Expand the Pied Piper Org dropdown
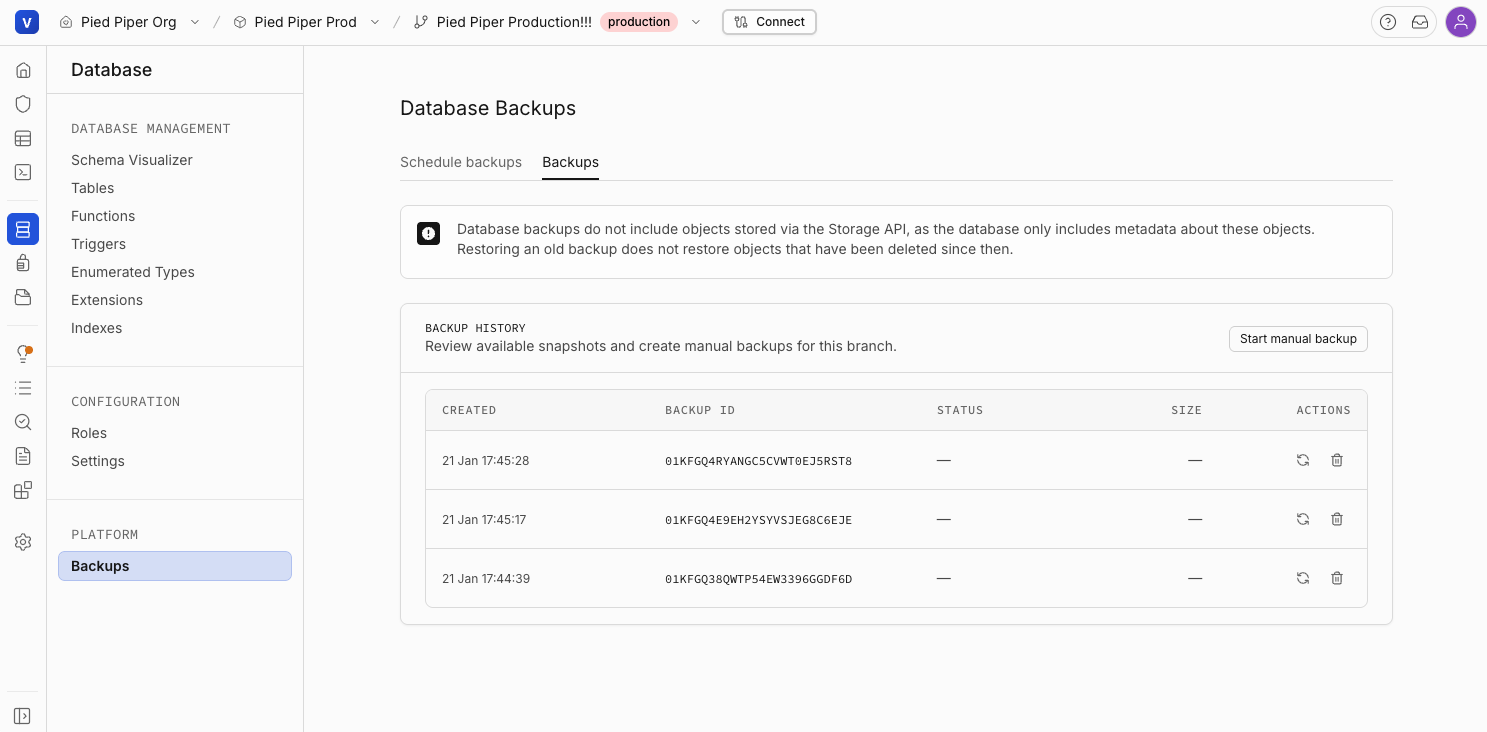 (x=195, y=22)
